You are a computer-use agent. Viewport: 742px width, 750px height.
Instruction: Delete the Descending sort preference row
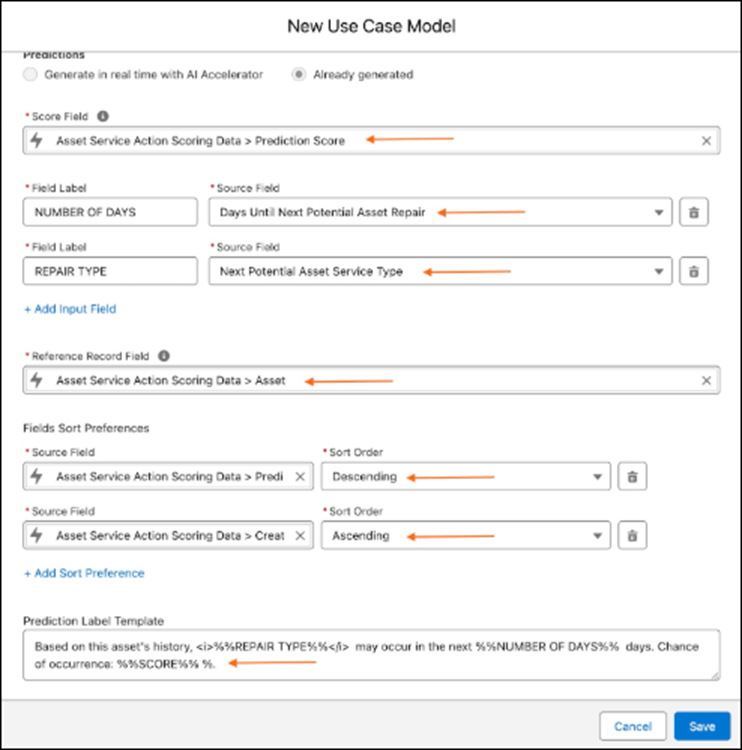(x=632, y=476)
